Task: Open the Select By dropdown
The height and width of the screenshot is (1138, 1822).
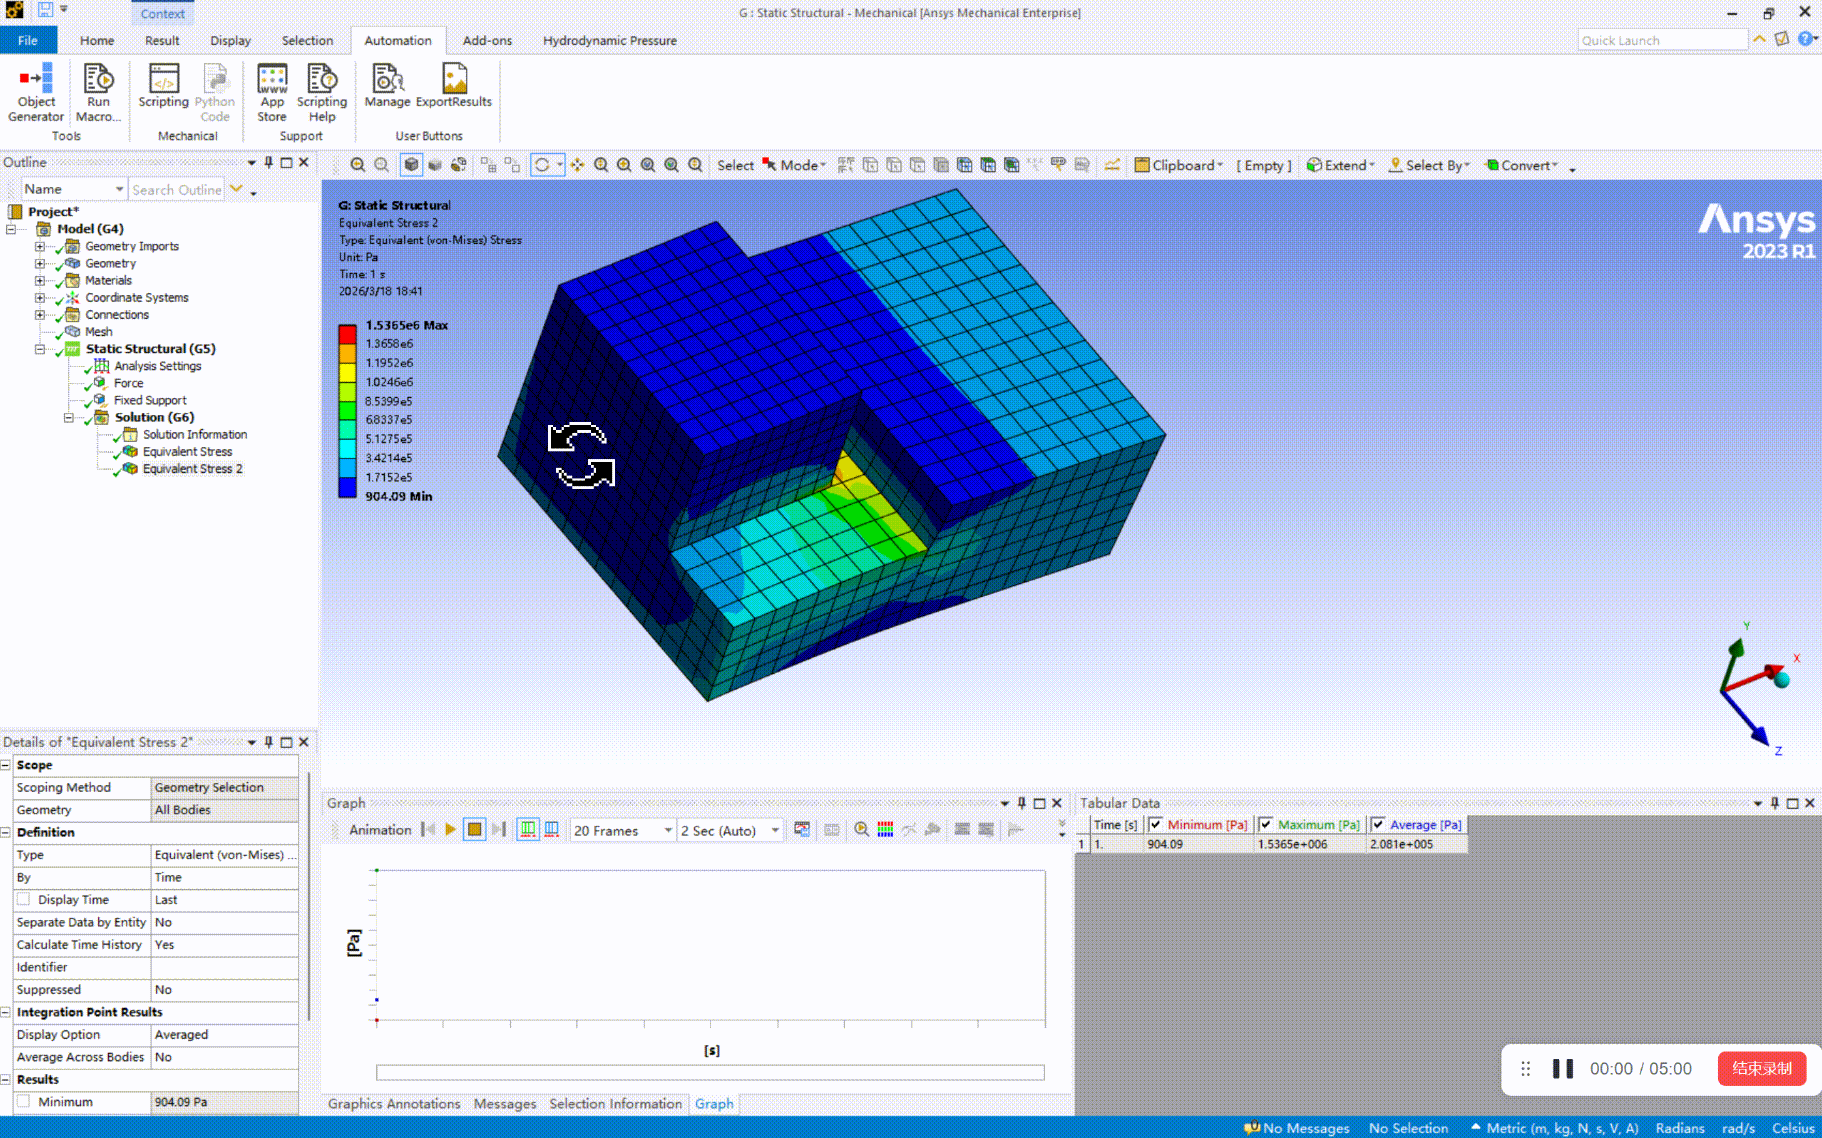Action: point(1429,165)
